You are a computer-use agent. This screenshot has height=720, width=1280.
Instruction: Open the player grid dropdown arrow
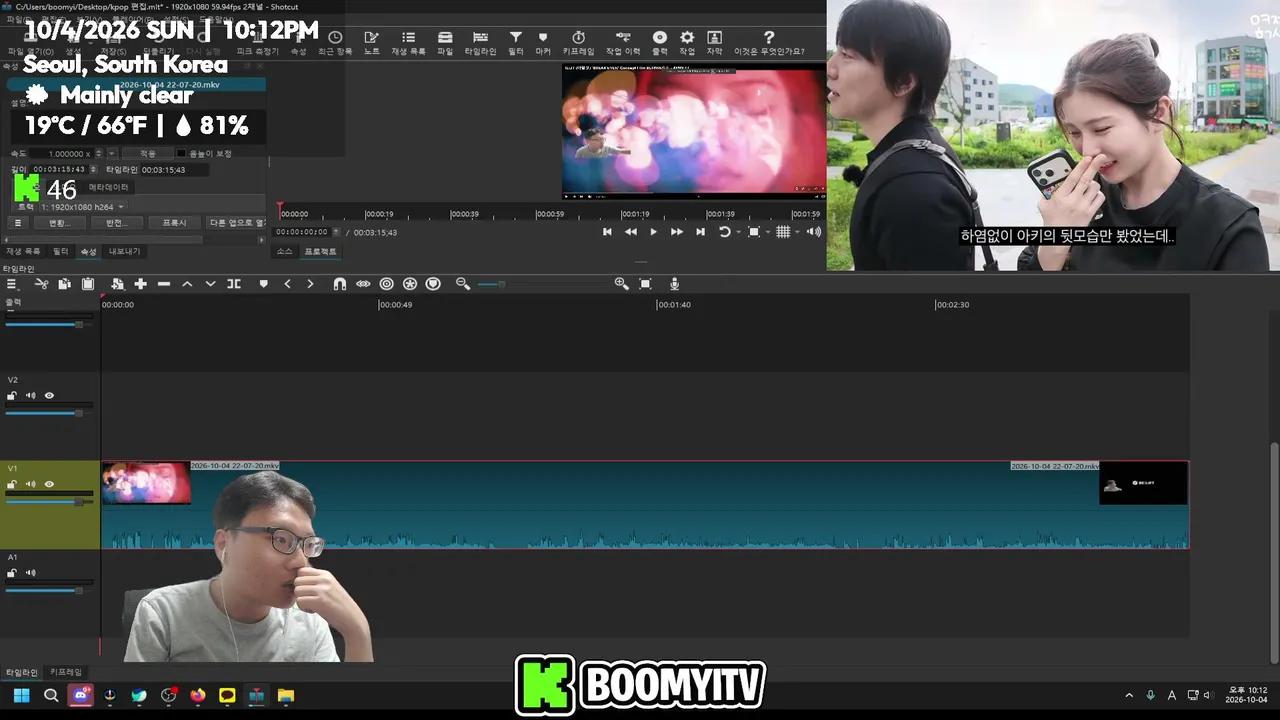(x=797, y=232)
